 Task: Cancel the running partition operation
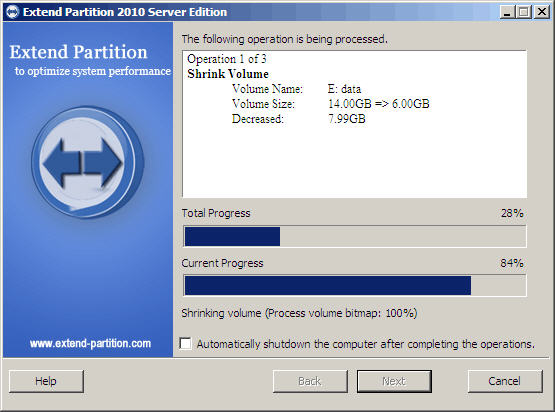point(505,381)
